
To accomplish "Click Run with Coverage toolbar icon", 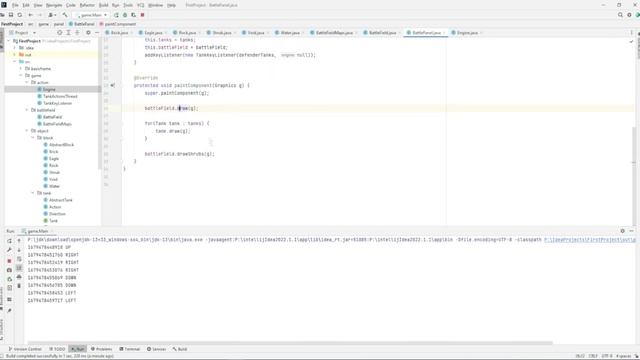I will 133,15.
